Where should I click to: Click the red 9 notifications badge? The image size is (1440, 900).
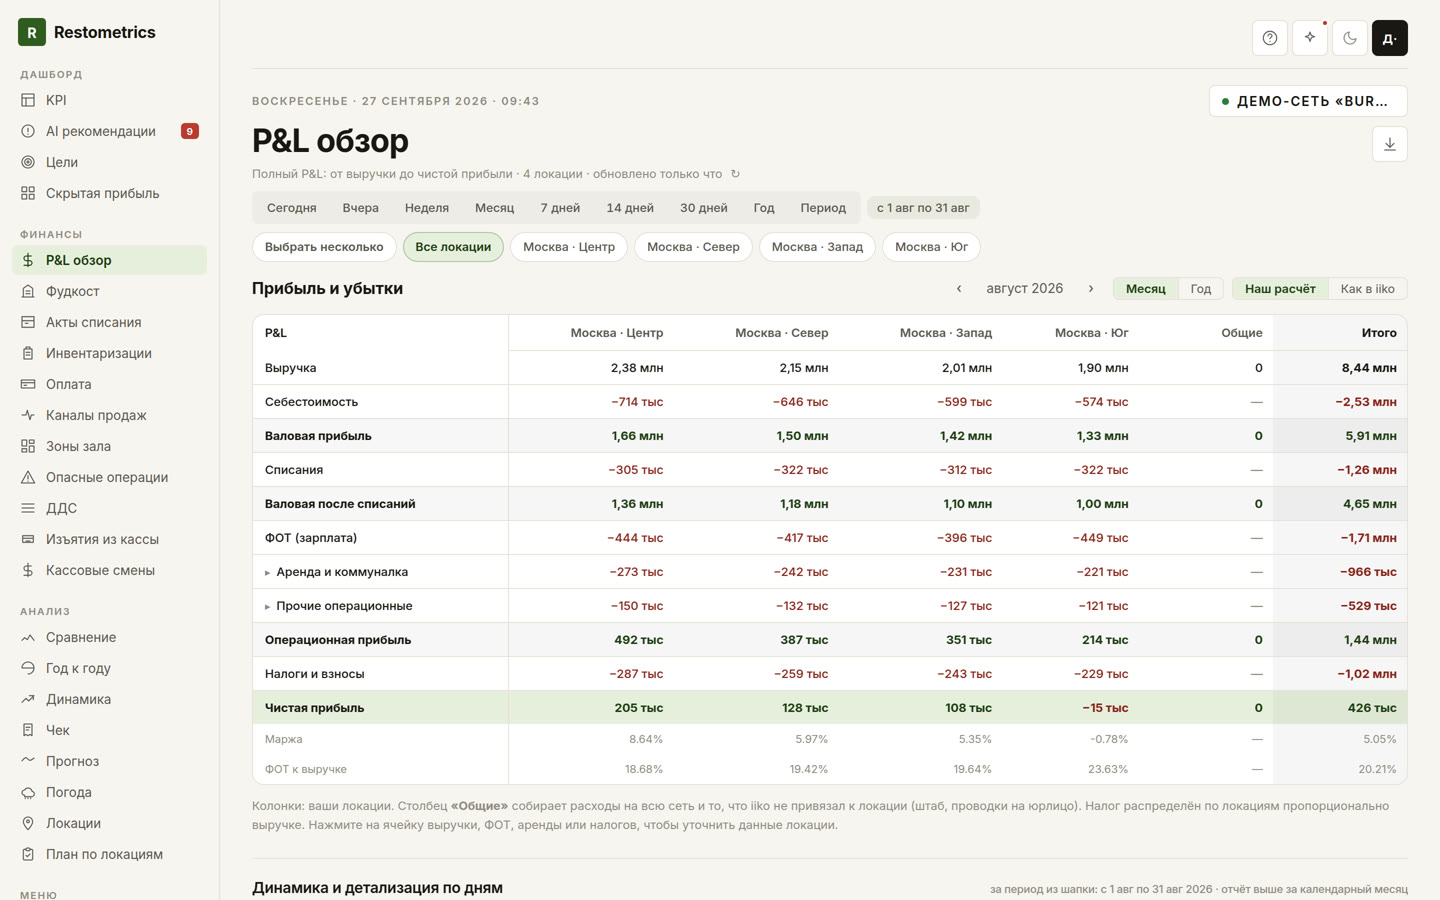pos(189,131)
